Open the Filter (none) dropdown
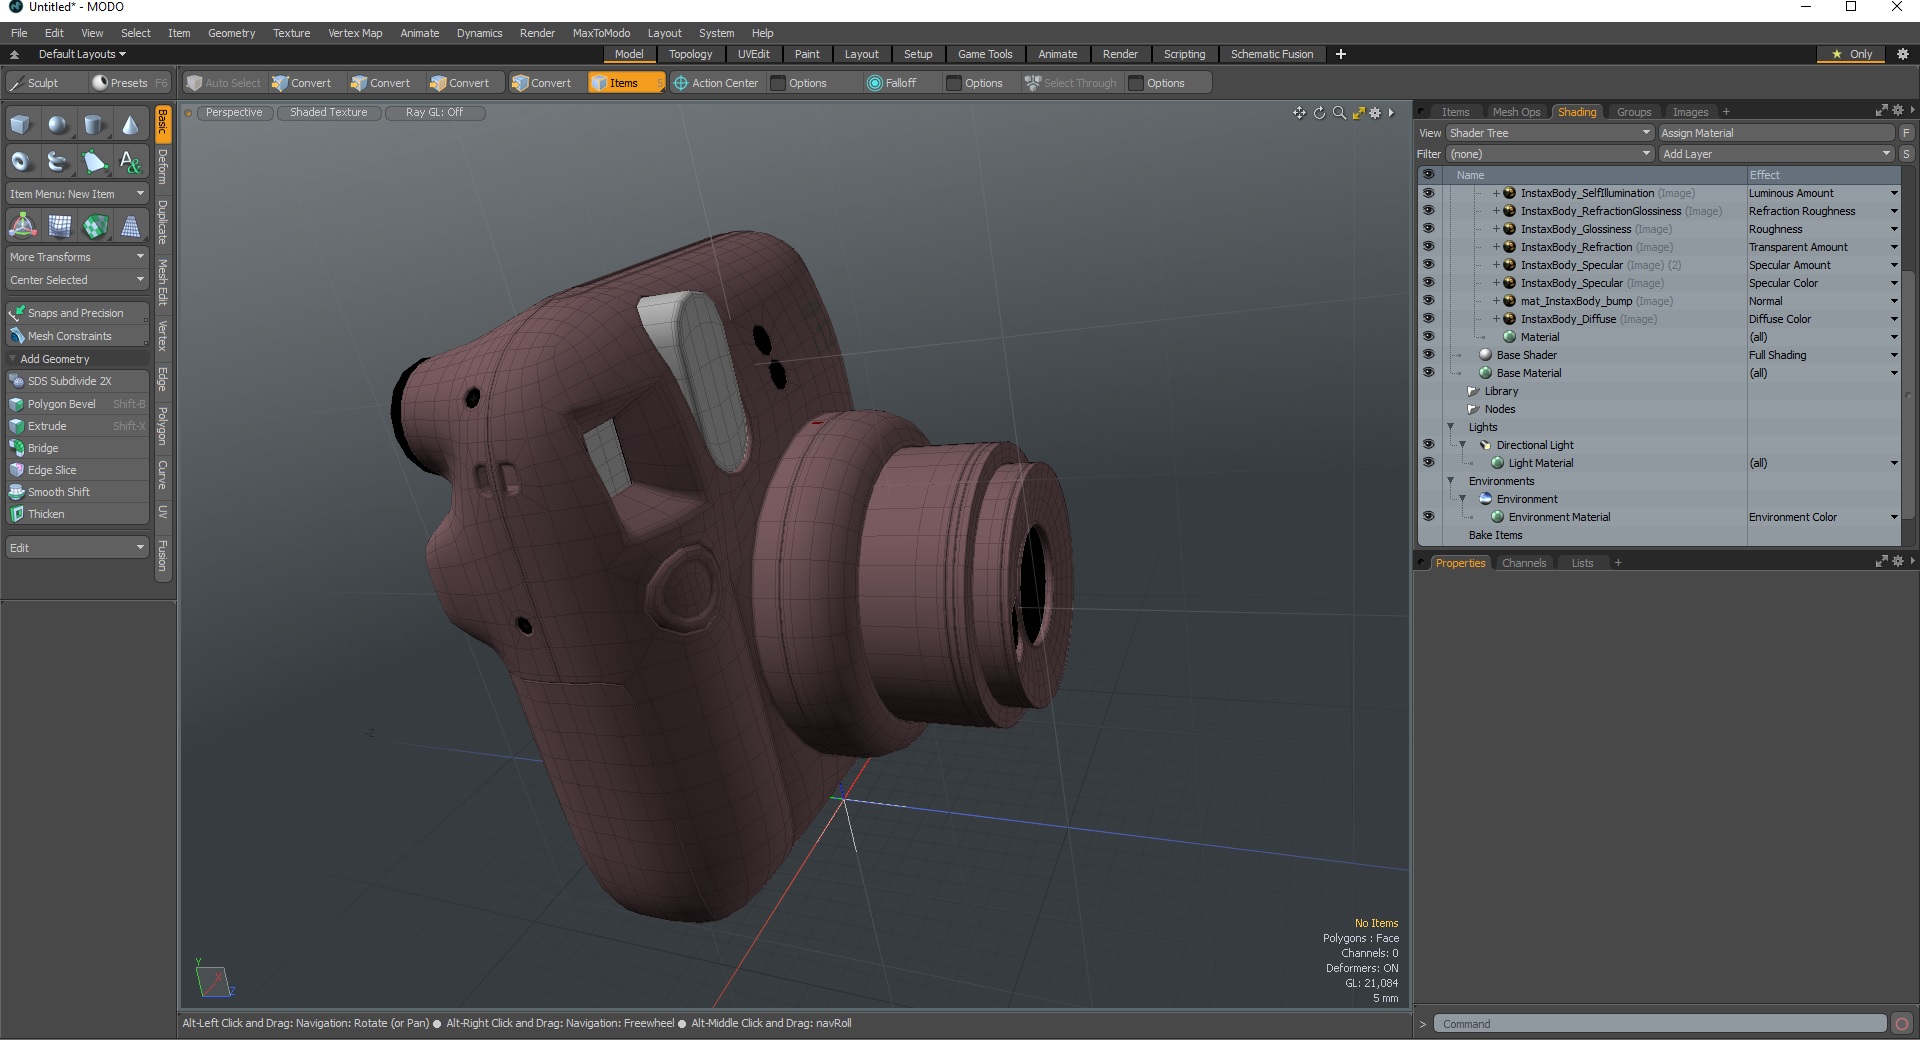 1549,154
